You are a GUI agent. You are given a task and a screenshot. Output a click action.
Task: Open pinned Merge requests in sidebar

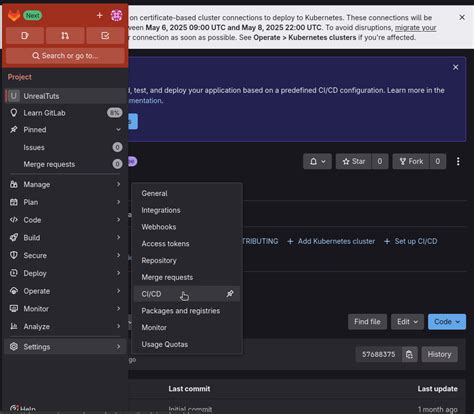[x=66, y=164]
